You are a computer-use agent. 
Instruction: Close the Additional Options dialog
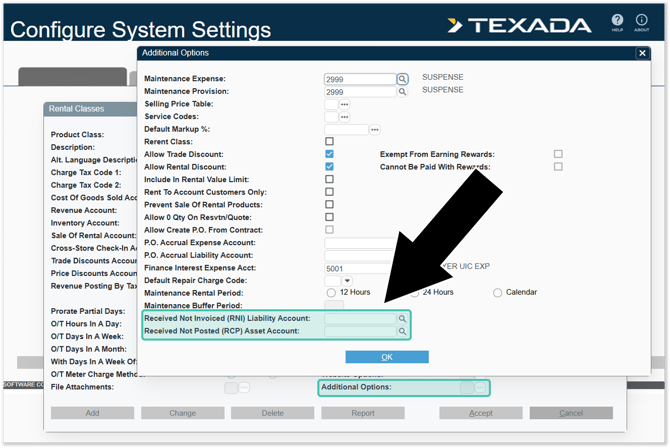[x=642, y=53]
